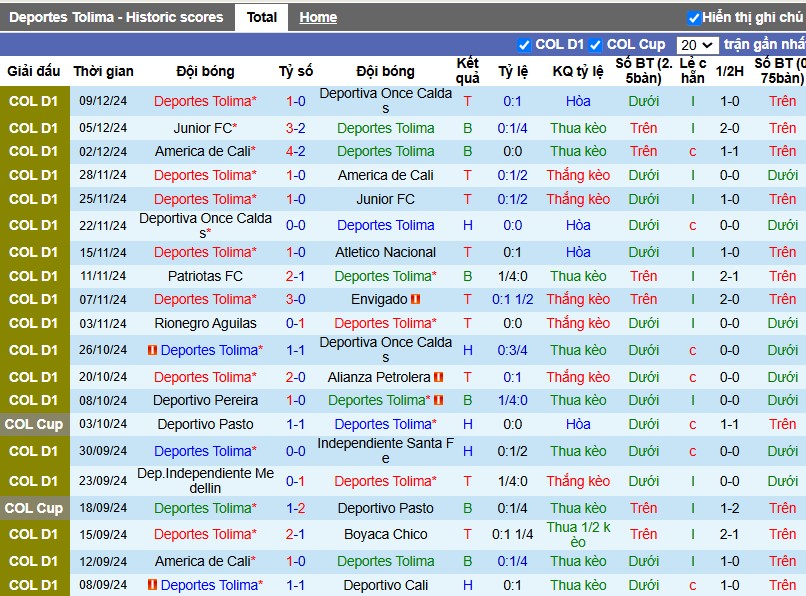Toggle the COL D1 checkbox

tap(524, 45)
